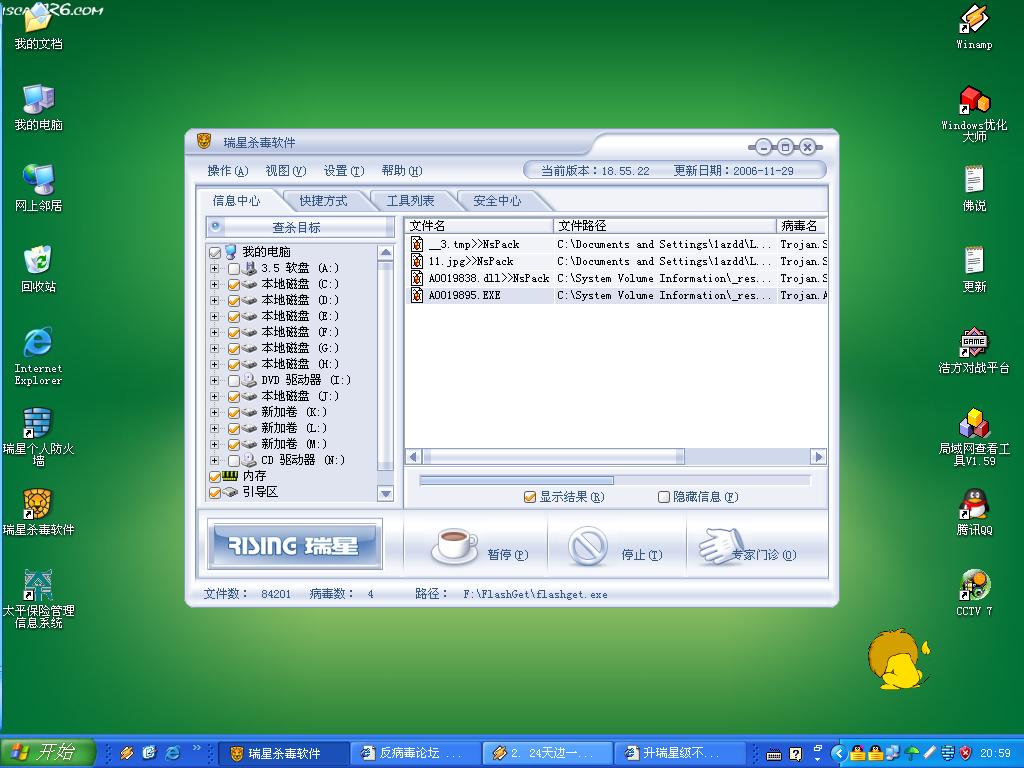Open the 浩方对战平台 desktop shortcut

click(974, 351)
